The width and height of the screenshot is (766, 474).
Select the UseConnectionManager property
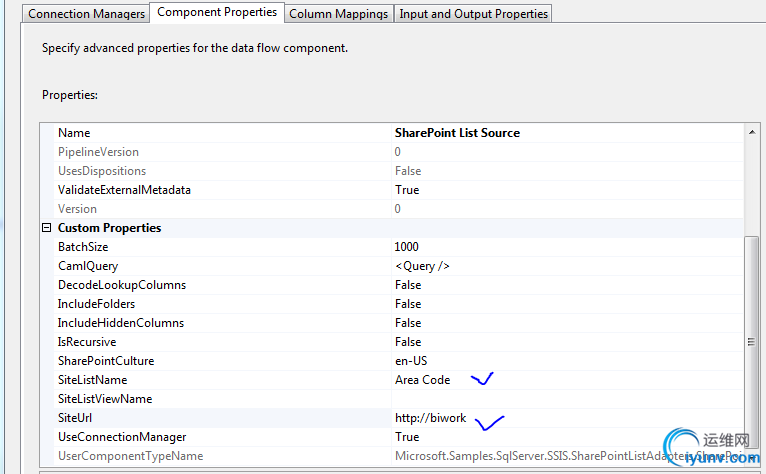tap(122, 437)
